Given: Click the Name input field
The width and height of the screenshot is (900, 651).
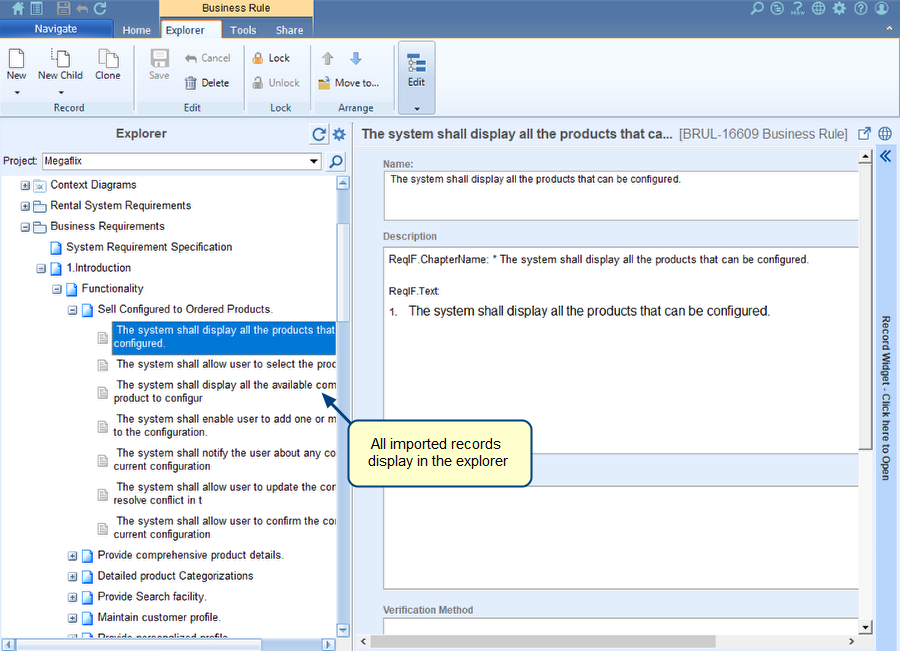Looking at the screenshot, I should coord(621,196).
